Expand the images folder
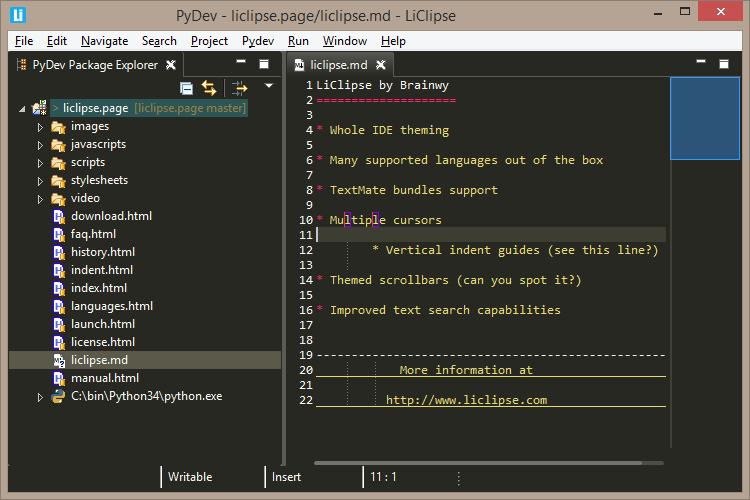750x500 pixels. (x=41, y=127)
